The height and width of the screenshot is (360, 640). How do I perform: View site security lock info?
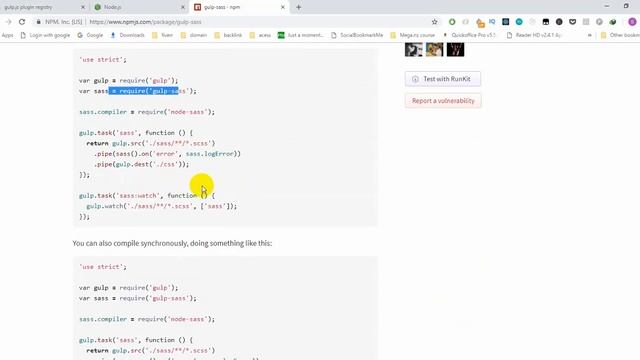38,22
